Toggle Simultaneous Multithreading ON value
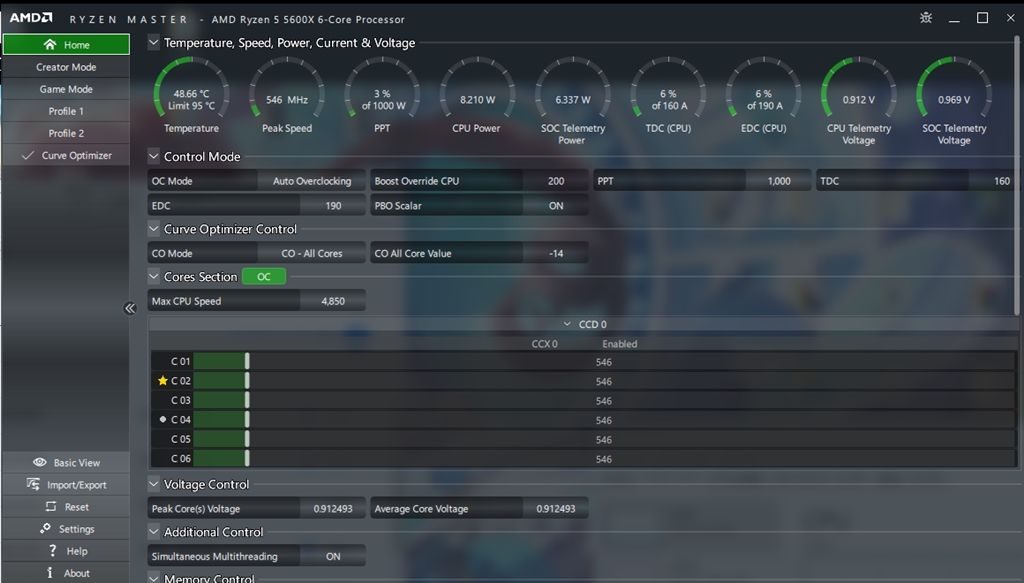Image resolution: width=1024 pixels, height=583 pixels. (x=333, y=556)
